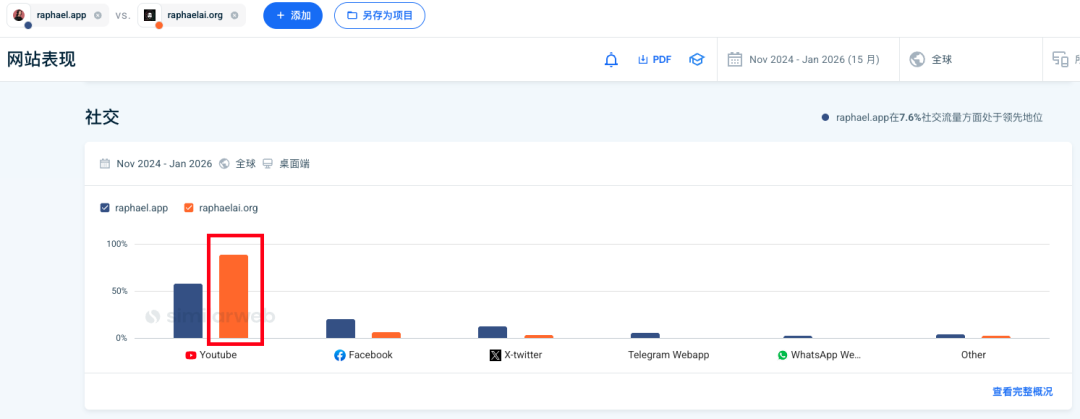1080x419 pixels.
Task: Save comparison via 另存为项目 button
Action: 380,15
